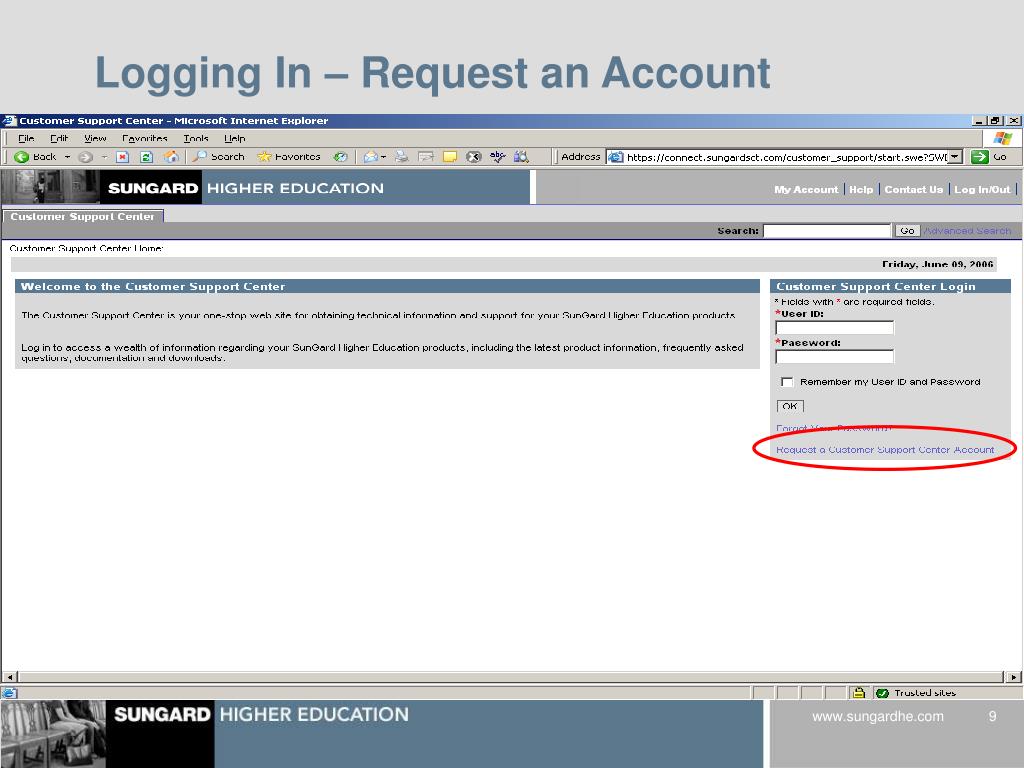Click the Mail envelope icon
The width and height of the screenshot is (1024, 768).
[x=370, y=157]
